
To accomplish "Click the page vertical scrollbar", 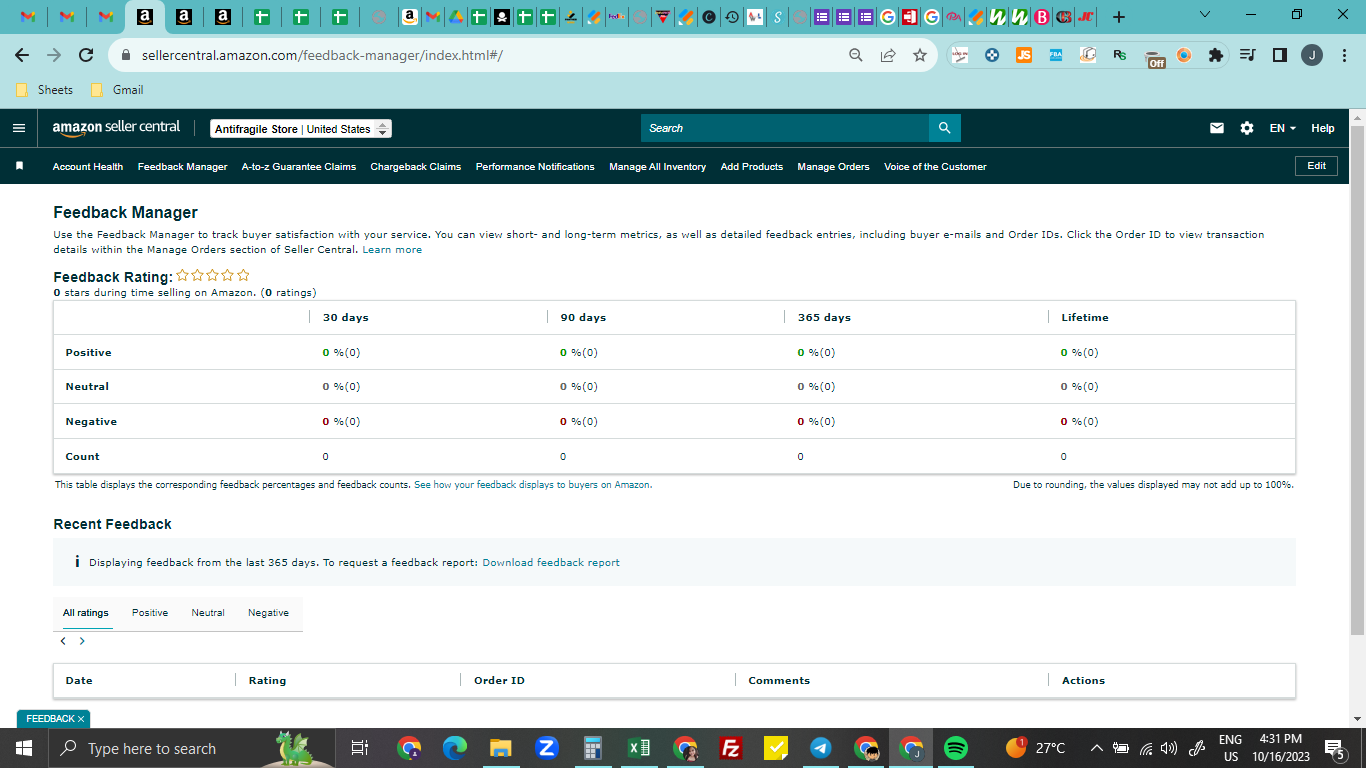I will pos(1357,380).
